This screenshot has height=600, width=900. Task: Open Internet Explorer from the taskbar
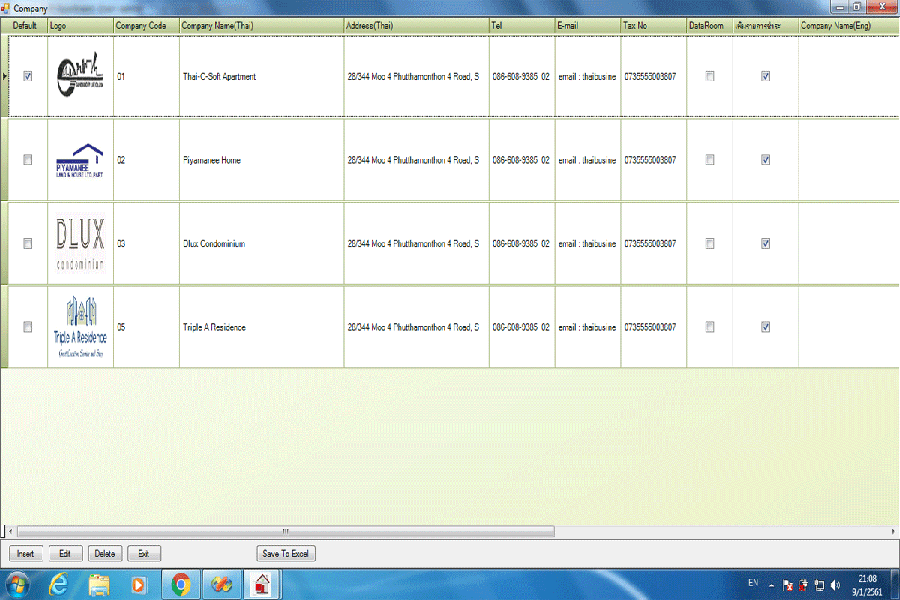click(60, 584)
